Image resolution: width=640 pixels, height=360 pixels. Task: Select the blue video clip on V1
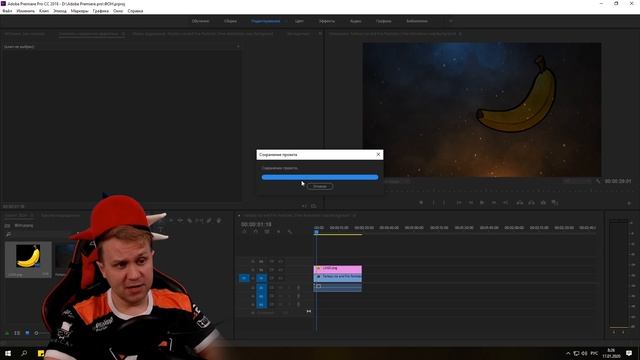(x=338, y=278)
